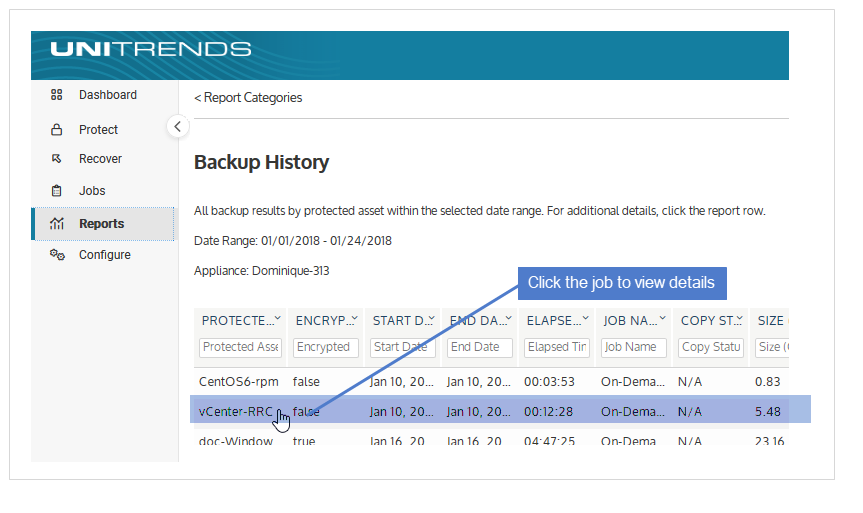Click the Reports chart icon
The height and width of the screenshot is (513, 863).
tap(57, 223)
